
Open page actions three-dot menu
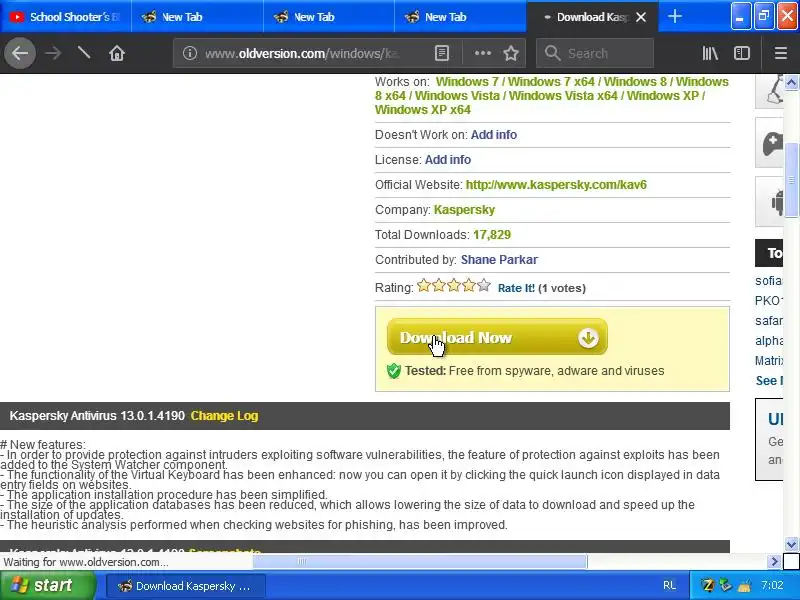pos(482,53)
